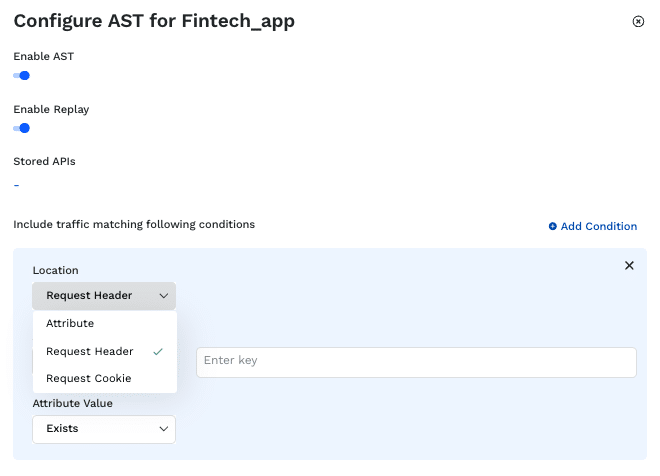This screenshot has width=660, height=476.
Task: Click the Configure AST for Fintech_app title
Action: tap(154, 21)
